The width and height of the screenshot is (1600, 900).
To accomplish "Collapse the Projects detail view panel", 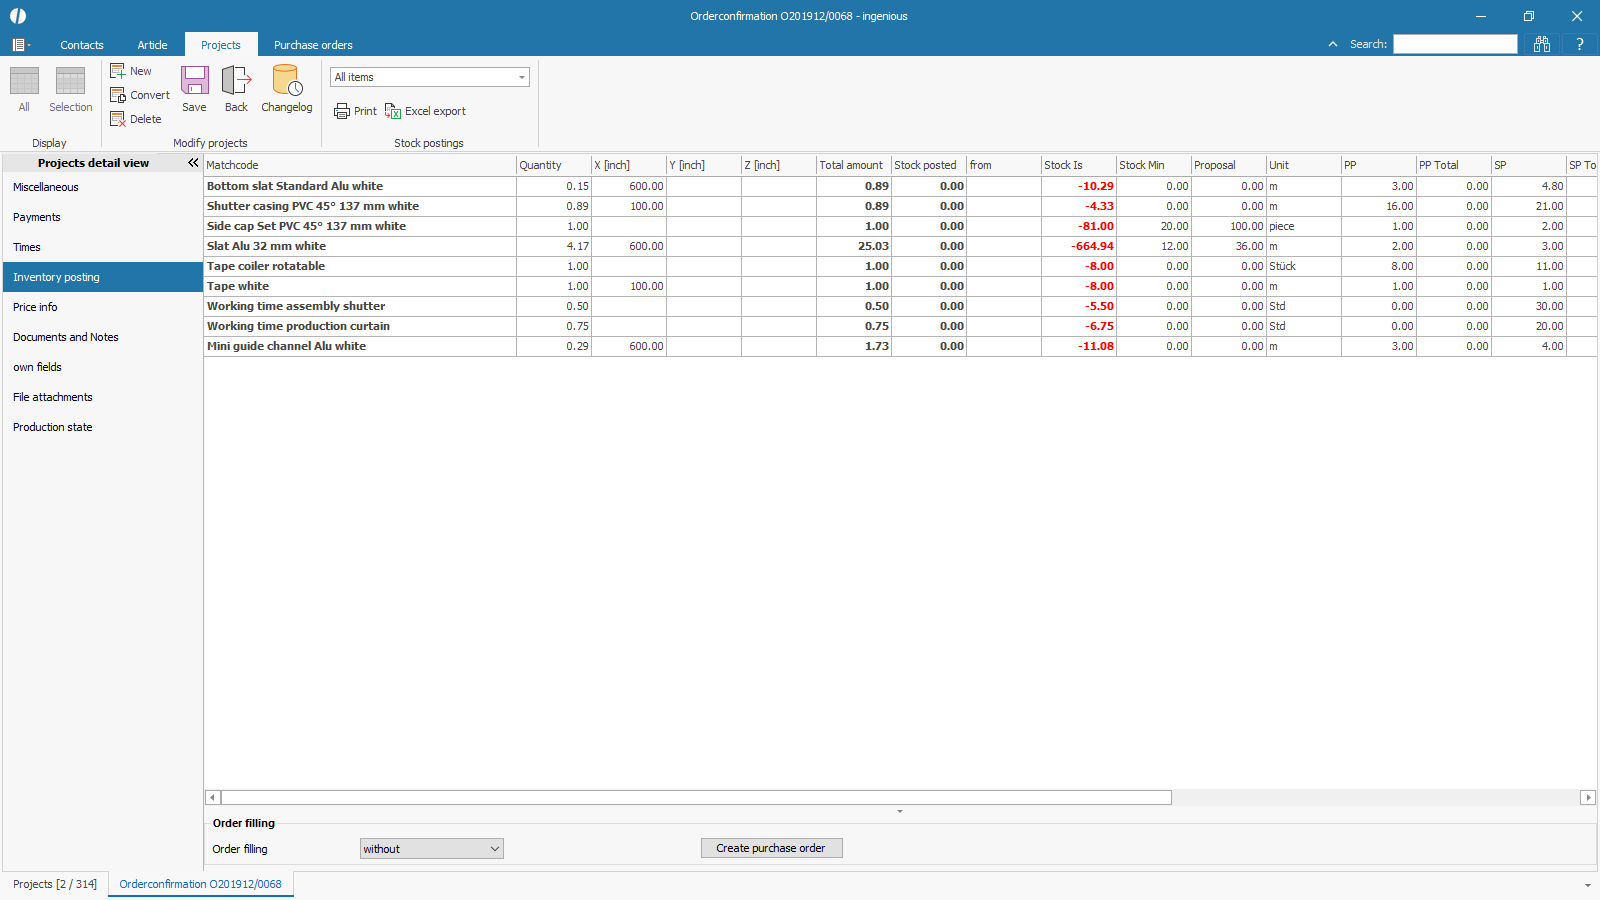I will click(x=193, y=163).
